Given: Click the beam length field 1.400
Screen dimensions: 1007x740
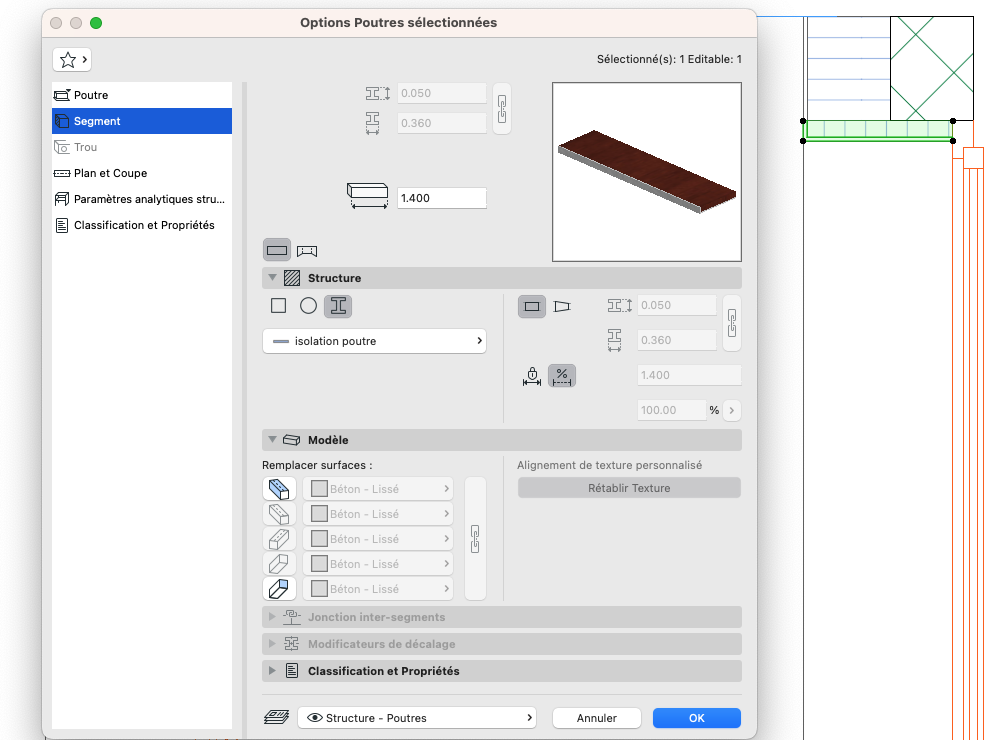Looking at the screenshot, I should (441, 198).
